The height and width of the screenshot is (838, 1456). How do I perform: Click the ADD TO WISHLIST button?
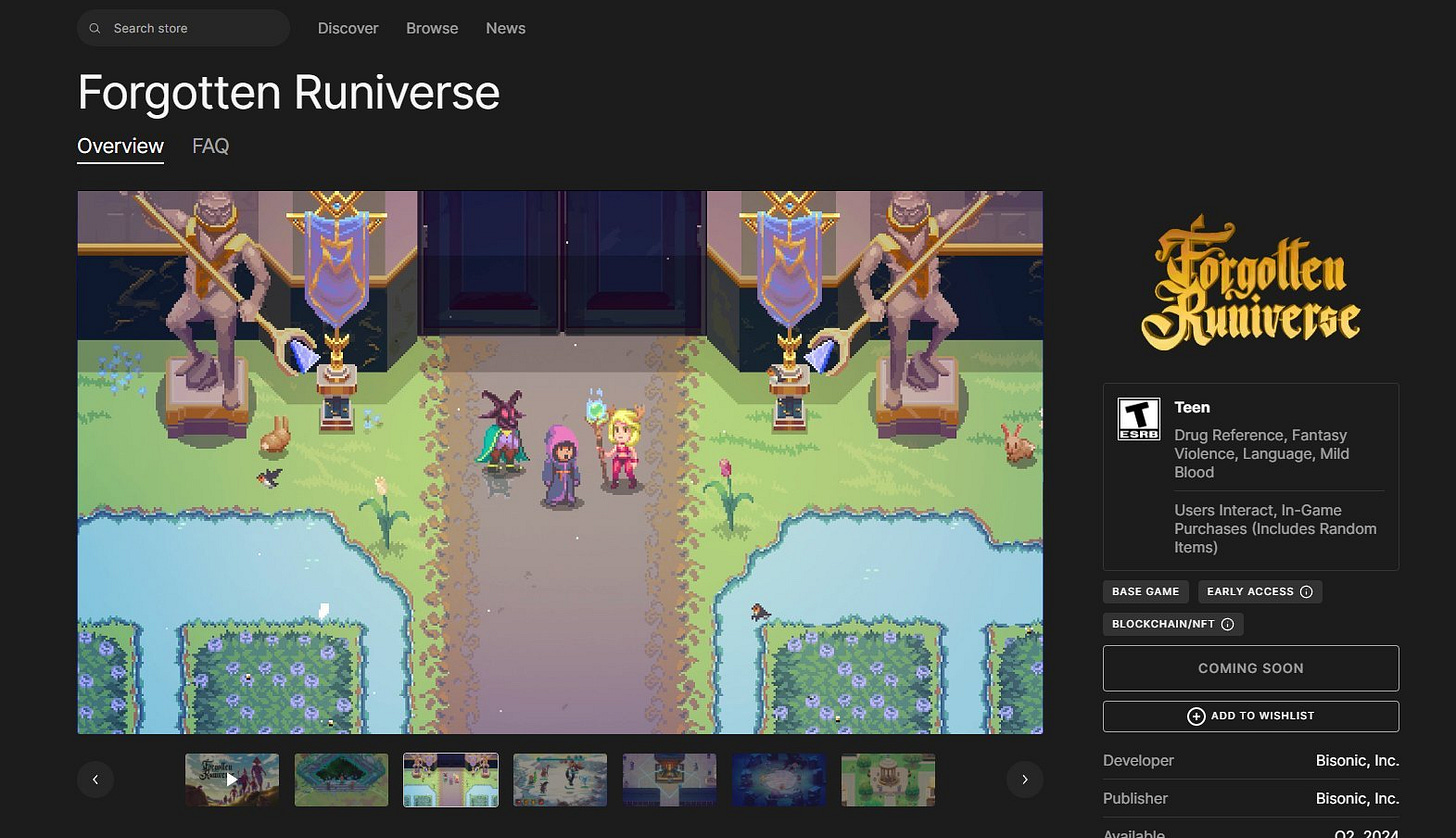coord(1251,716)
